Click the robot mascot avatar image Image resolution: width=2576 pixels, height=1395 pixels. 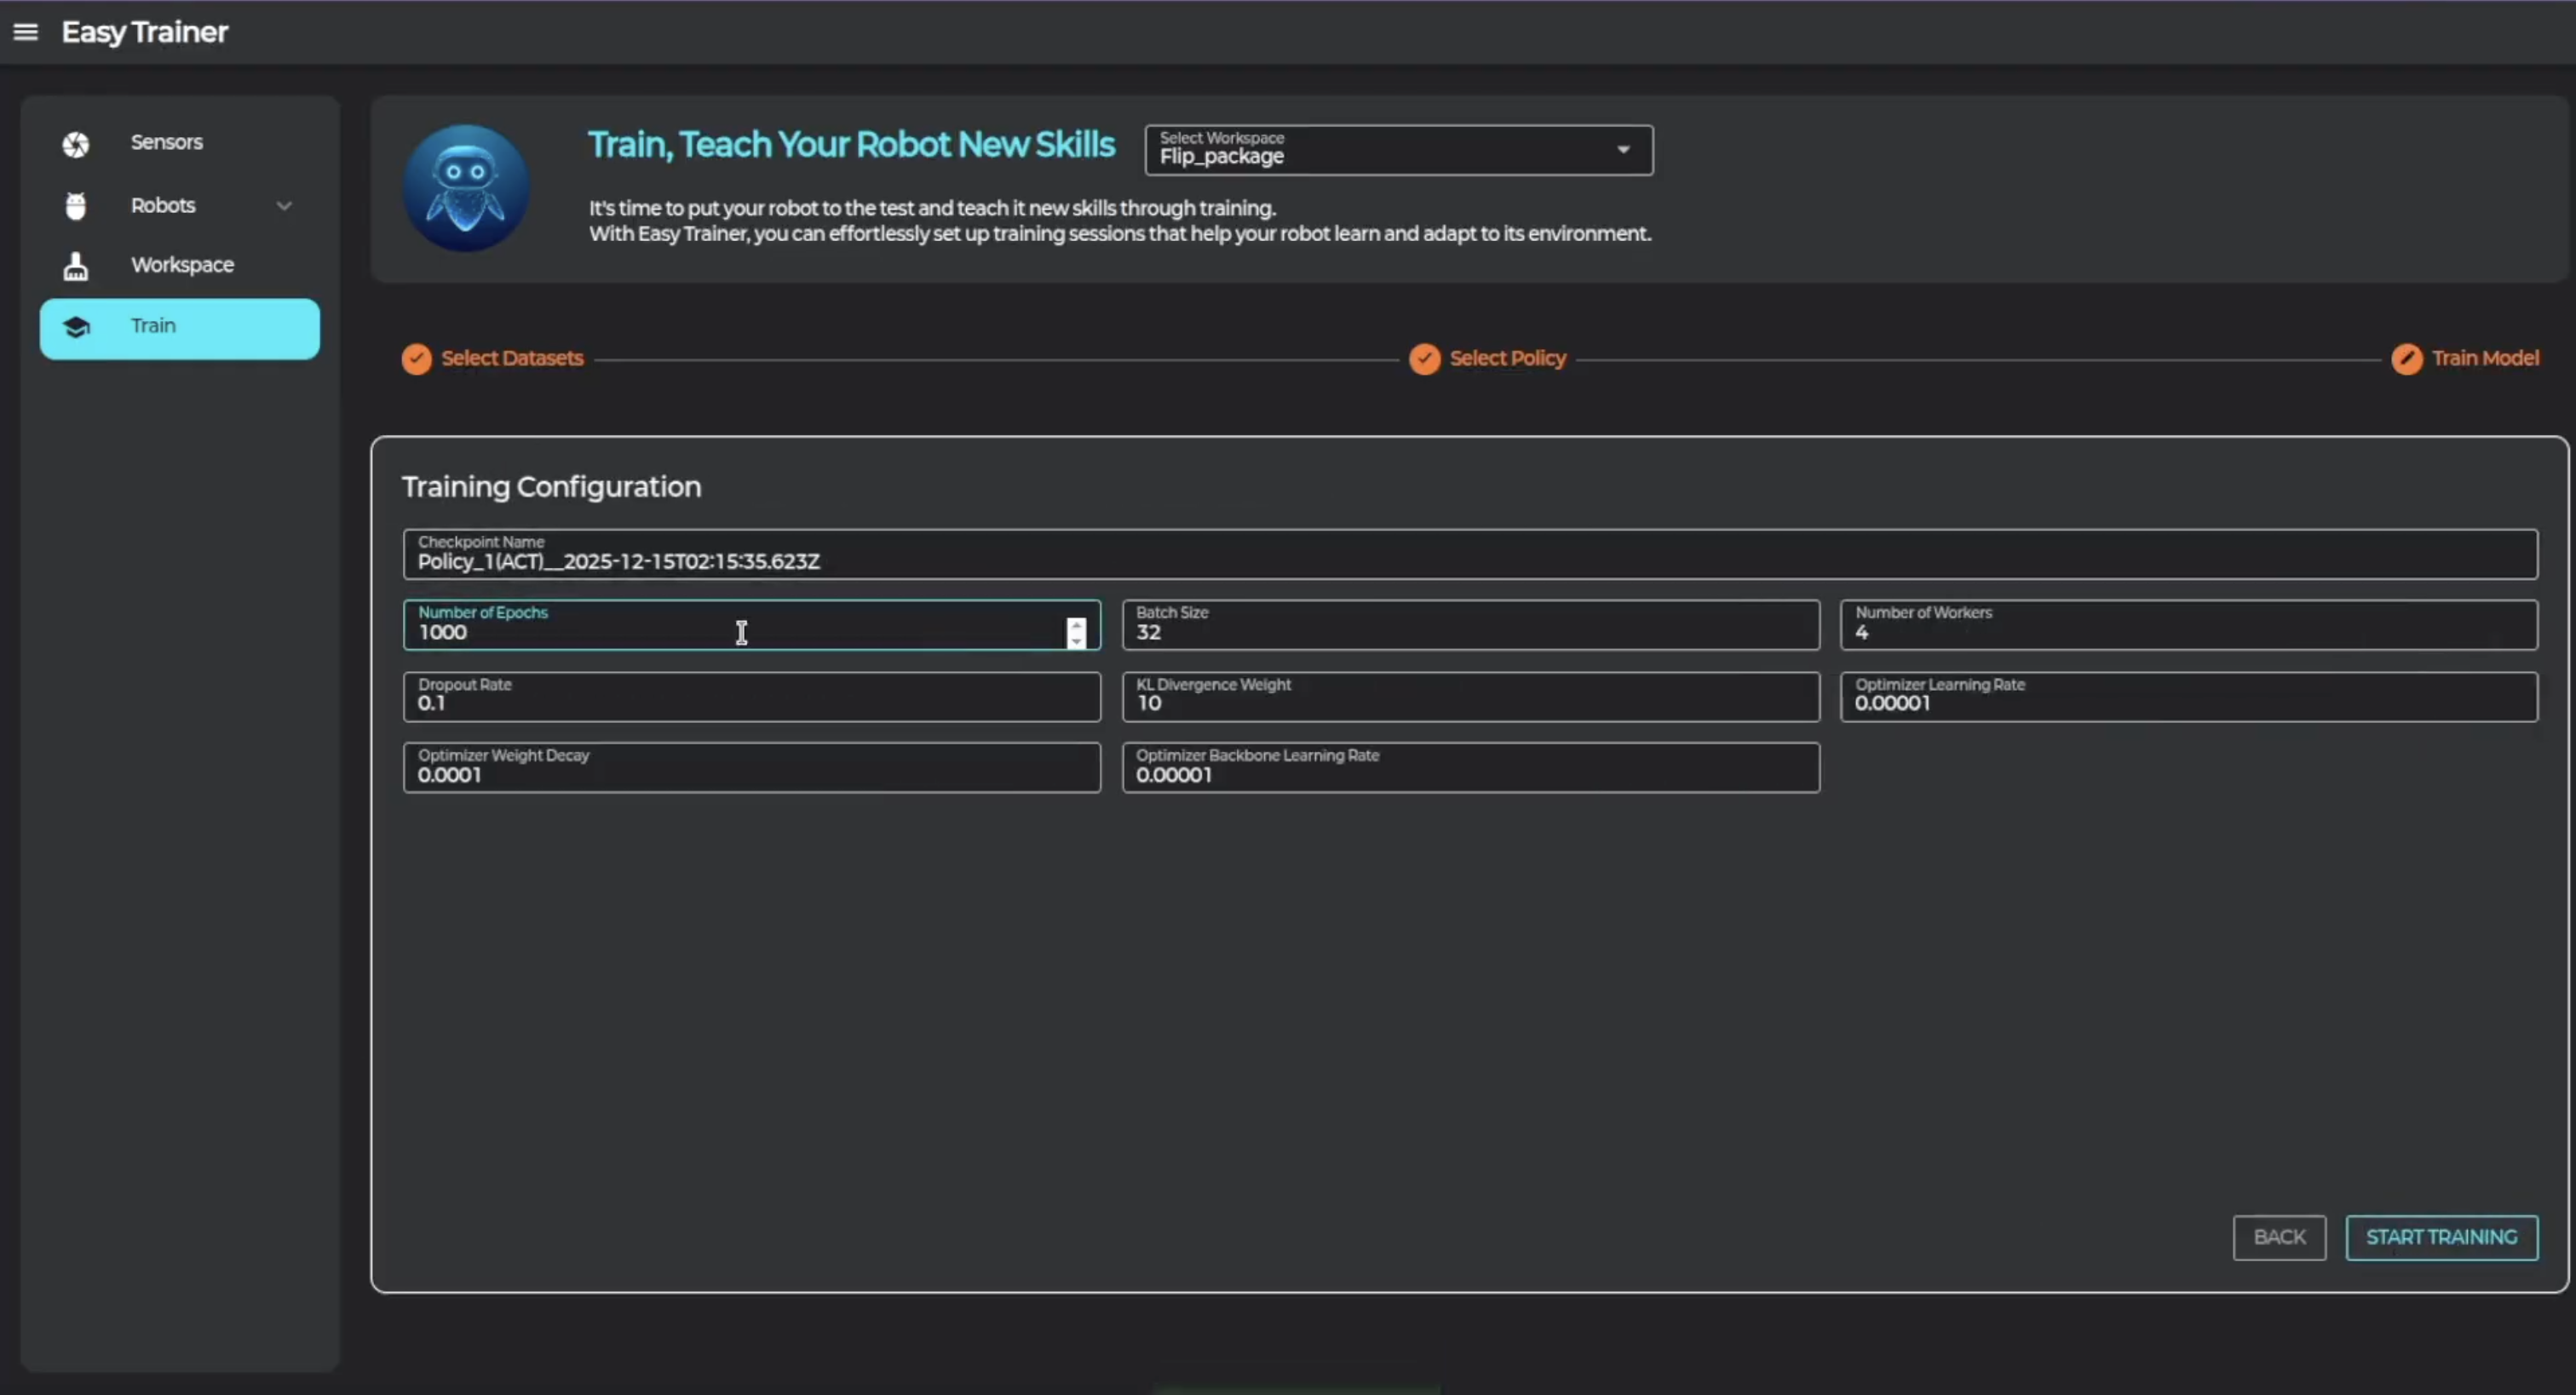(465, 188)
